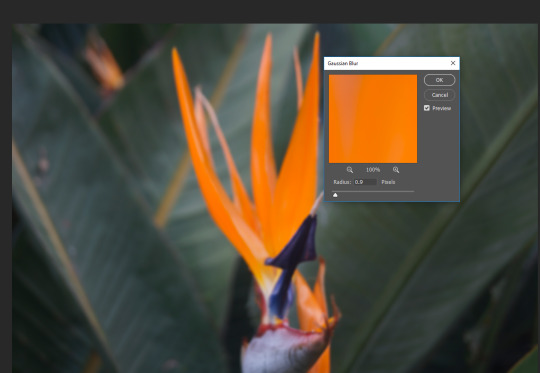The image size is (540, 373).
Task: Zoom in the blur preview thumbnail
Action: click(x=396, y=170)
